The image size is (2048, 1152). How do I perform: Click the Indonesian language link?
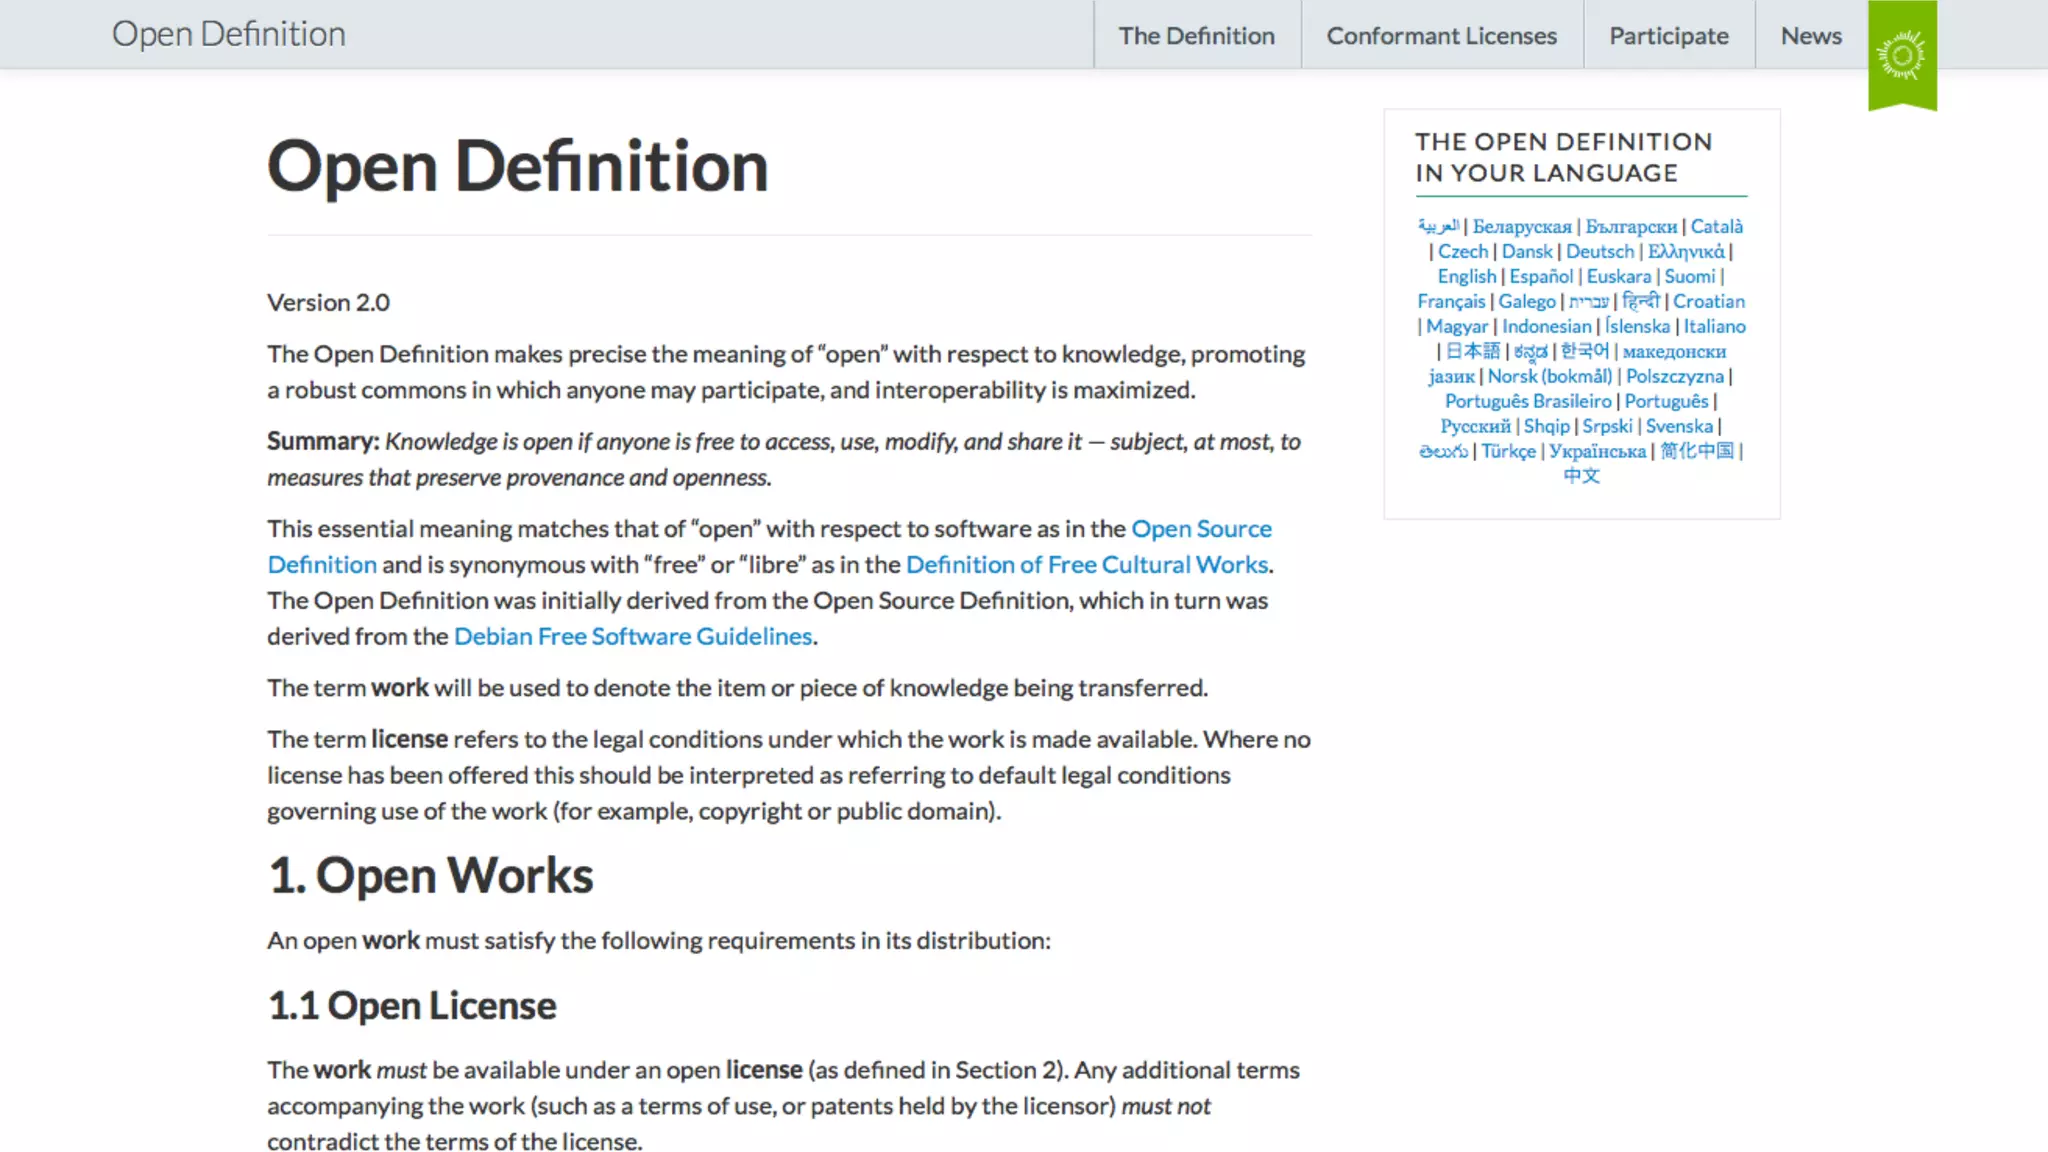point(1546,326)
